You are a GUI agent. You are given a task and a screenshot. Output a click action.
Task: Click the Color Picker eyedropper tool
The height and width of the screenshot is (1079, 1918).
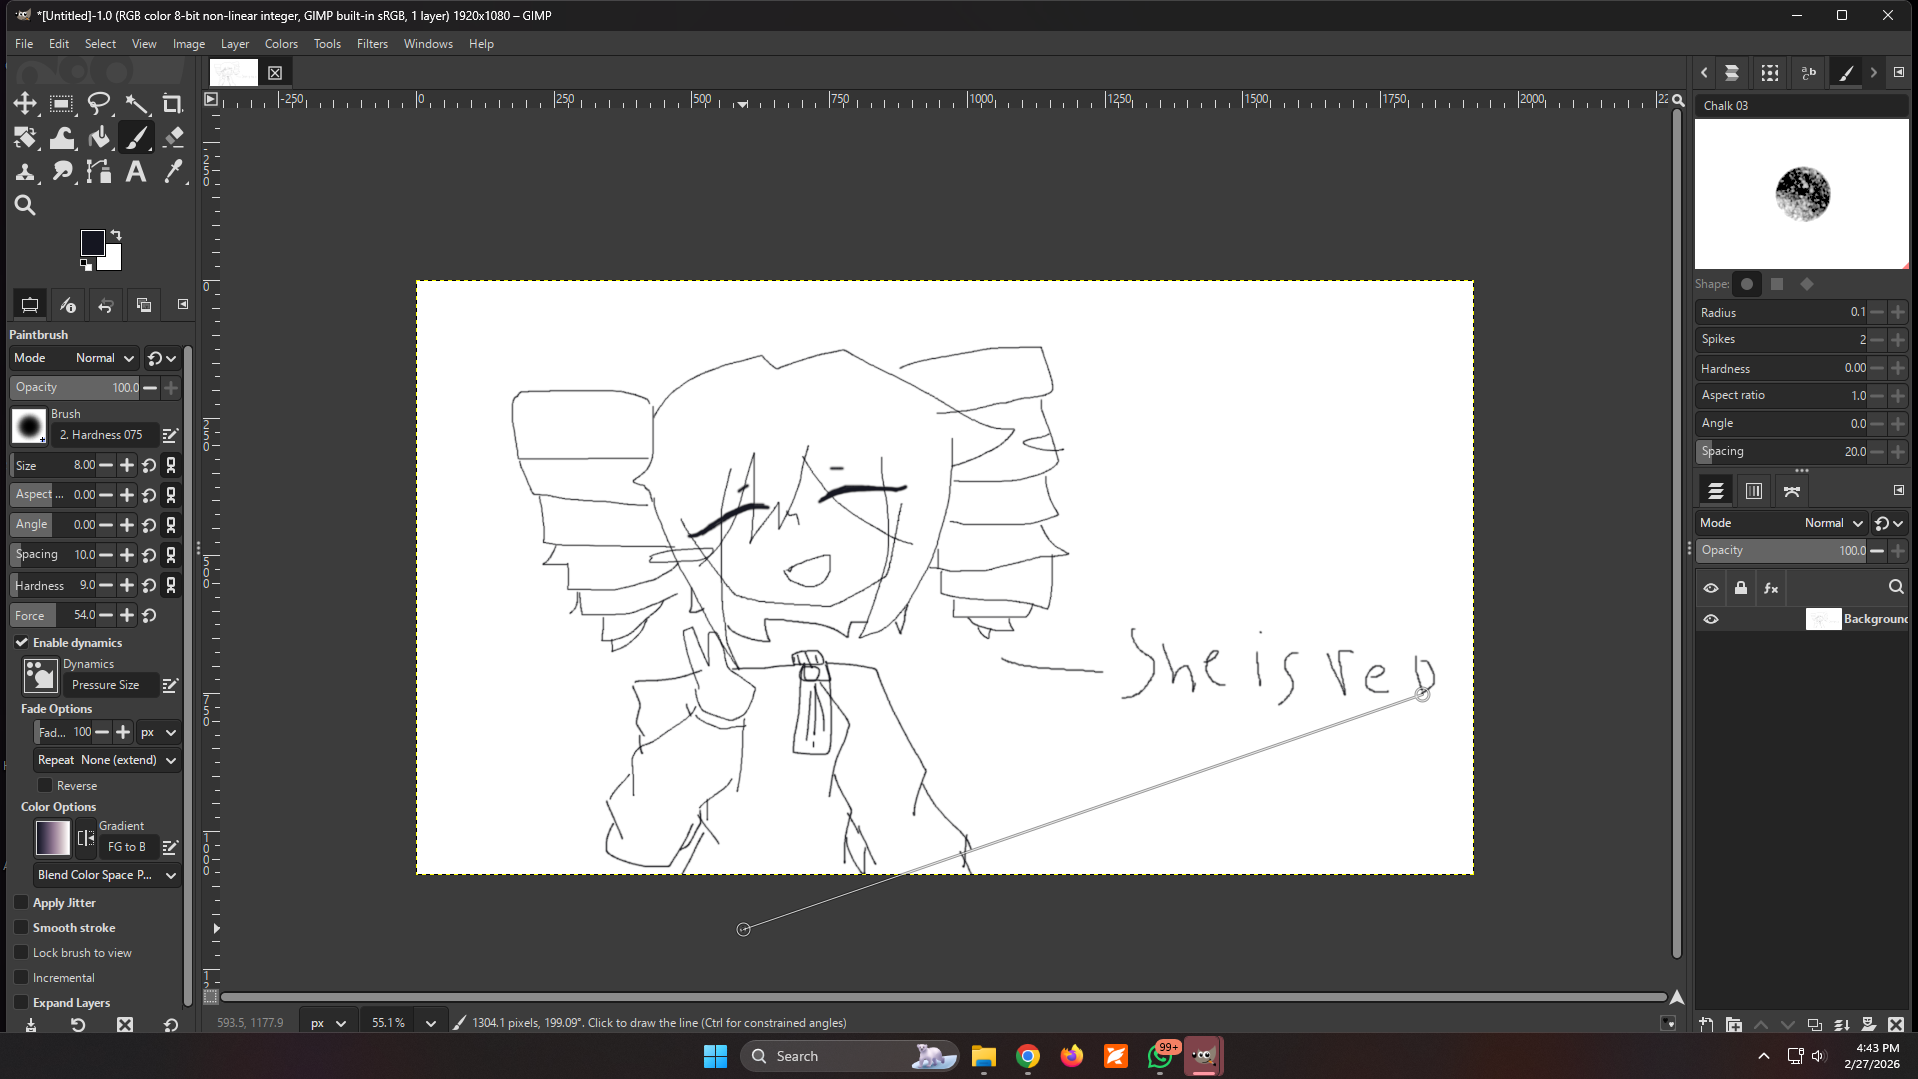coord(173,172)
